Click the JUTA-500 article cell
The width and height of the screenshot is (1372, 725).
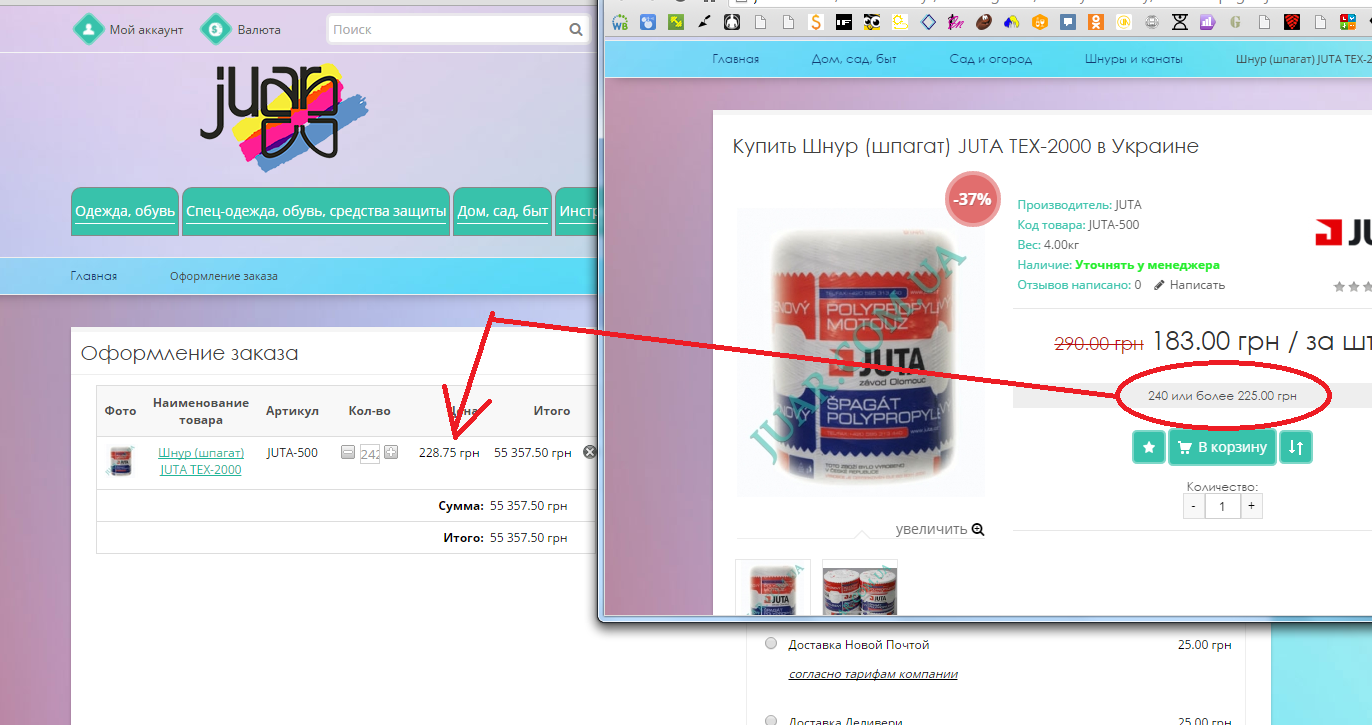click(x=292, y=453)
